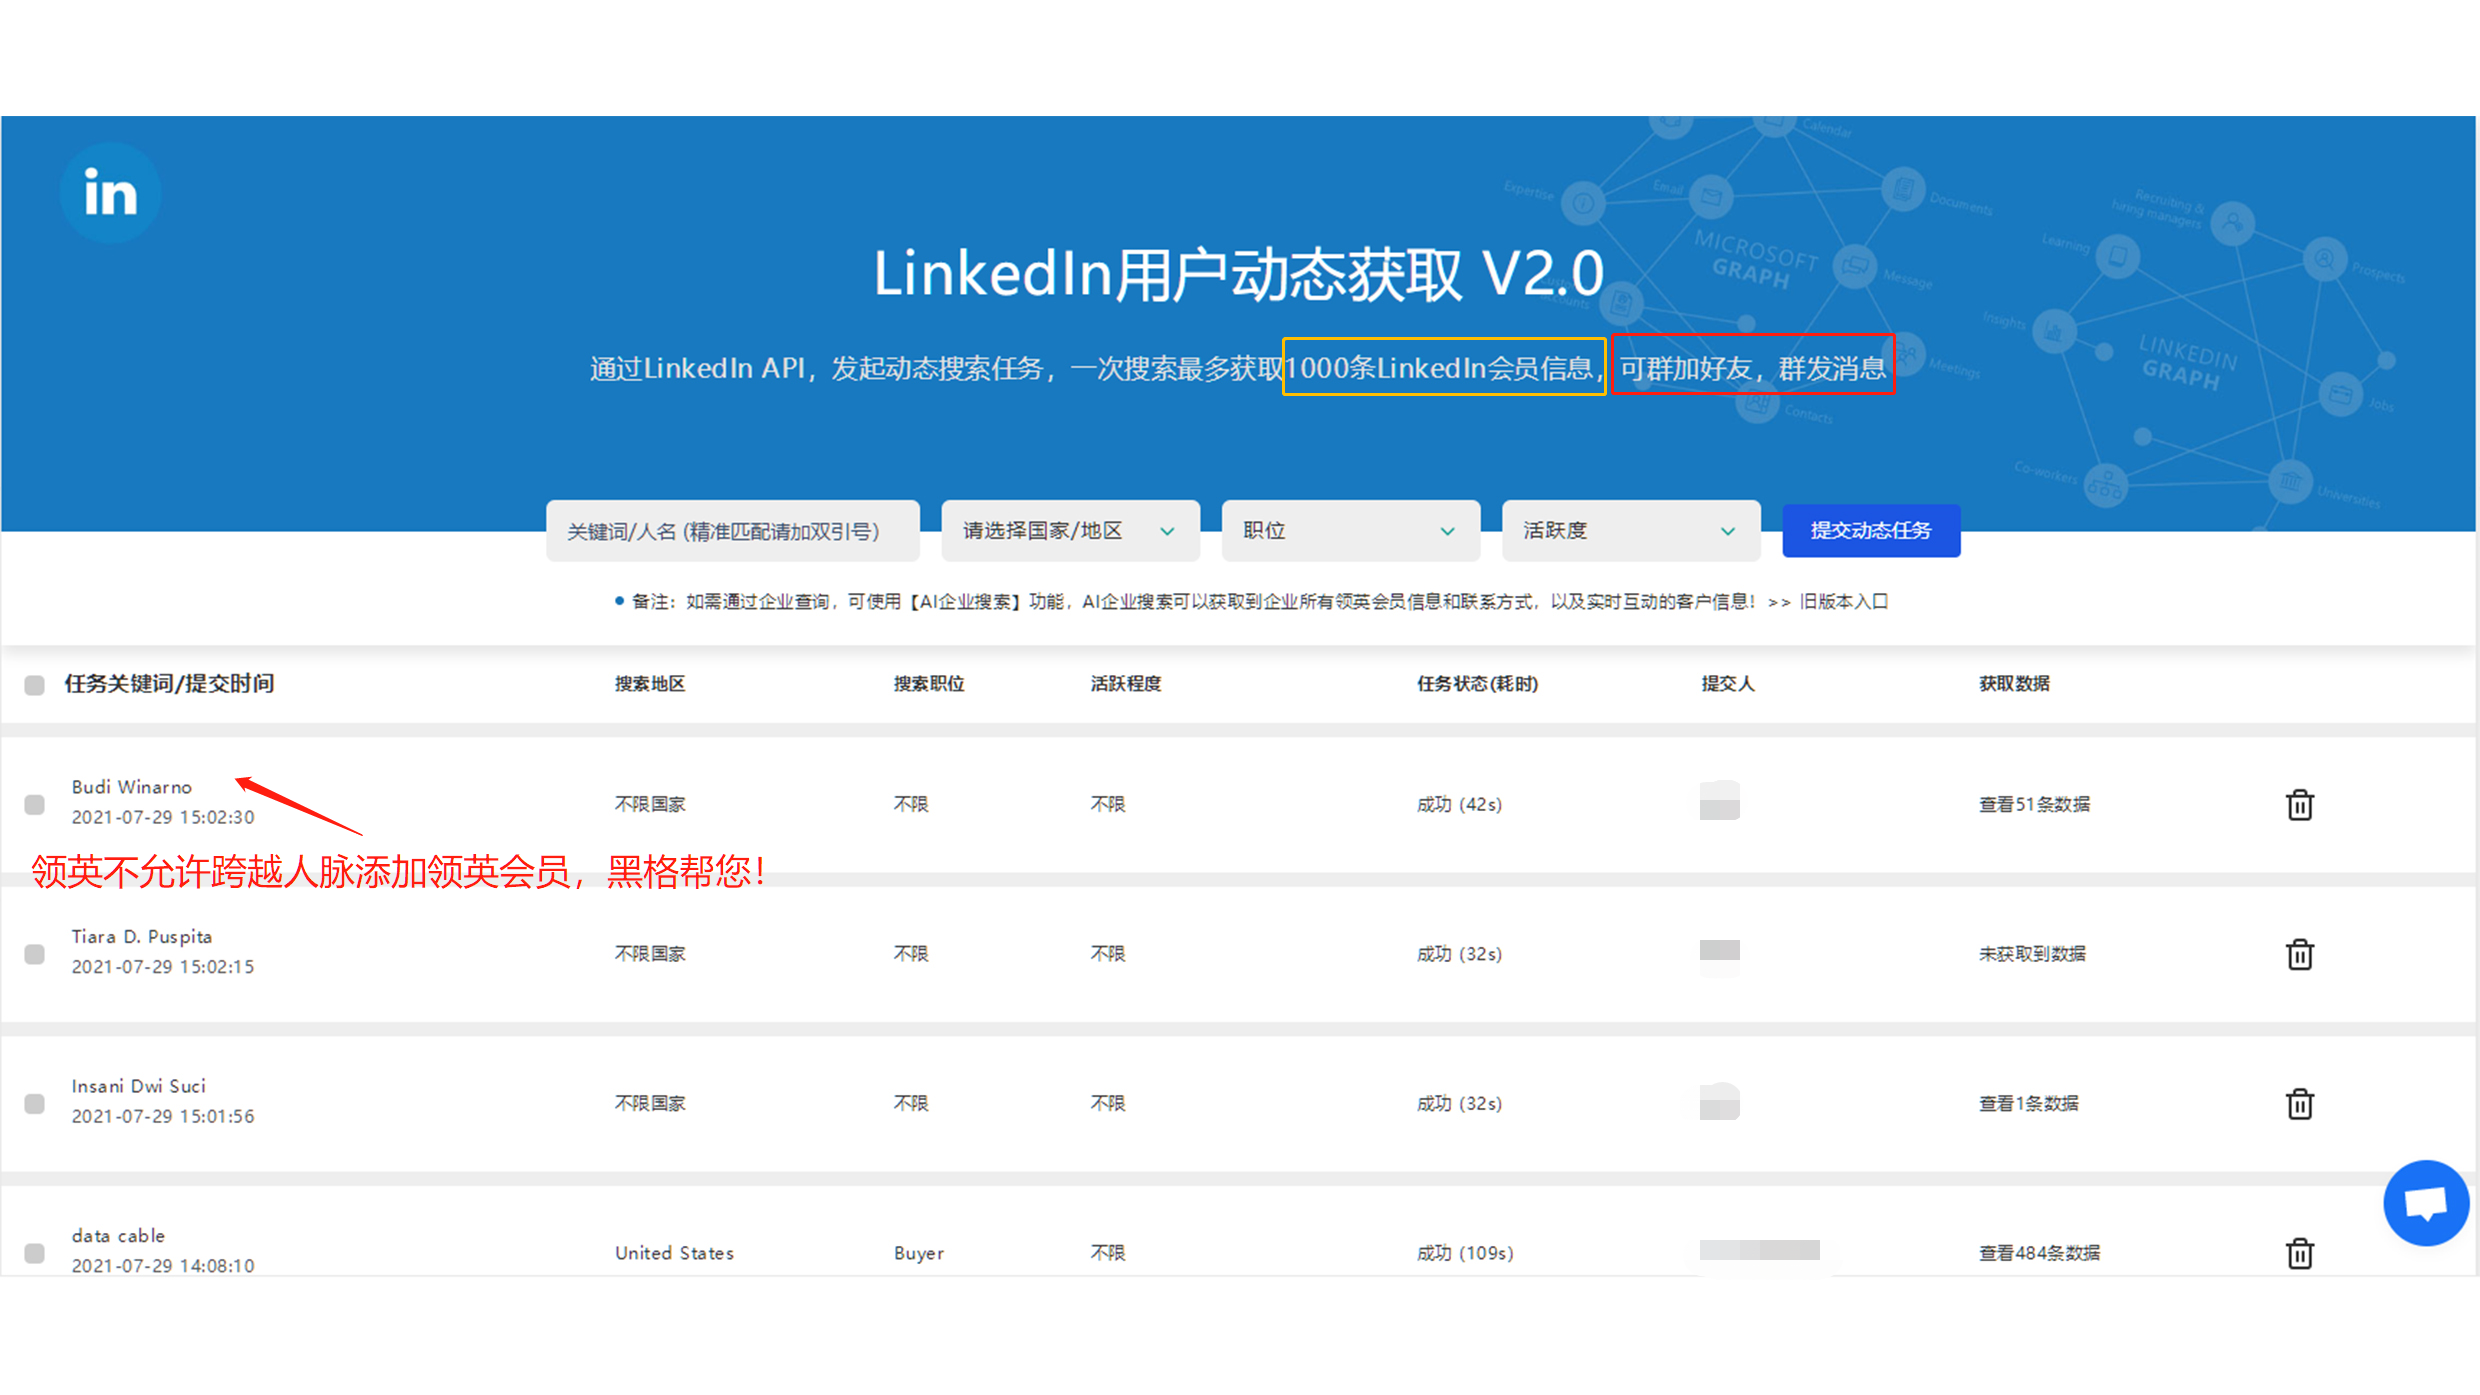Delete the Tiara D. Puspita task
Viewport: 2480px width, 1395px height.
(x=2299, y=954)
